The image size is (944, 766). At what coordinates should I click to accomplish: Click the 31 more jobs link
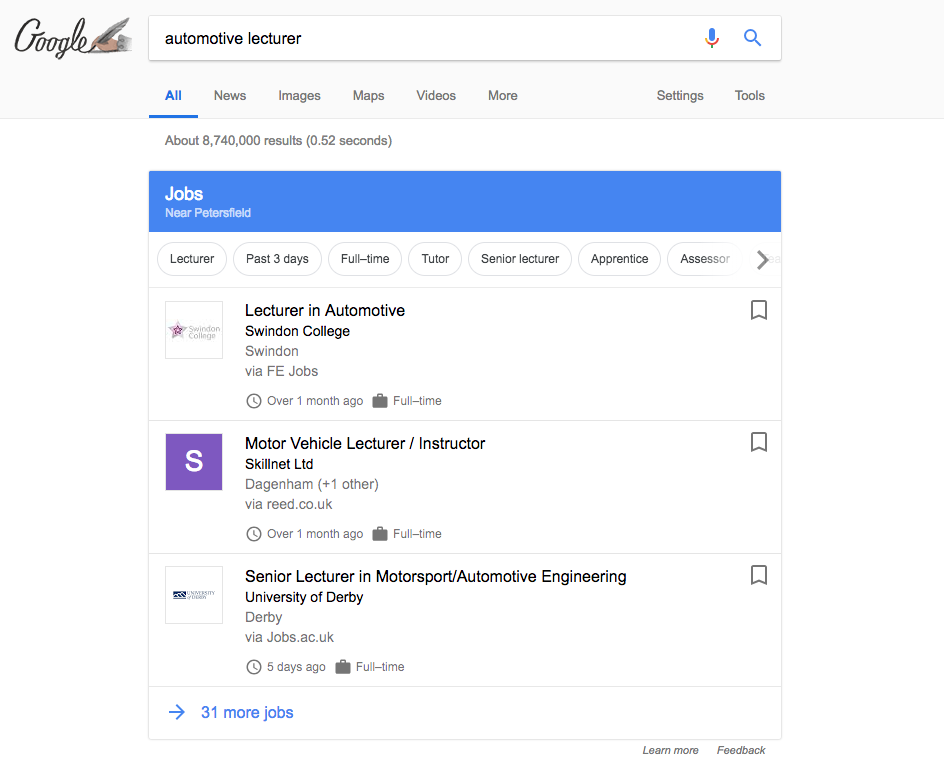pyautogui.click(x=247, y=712)
